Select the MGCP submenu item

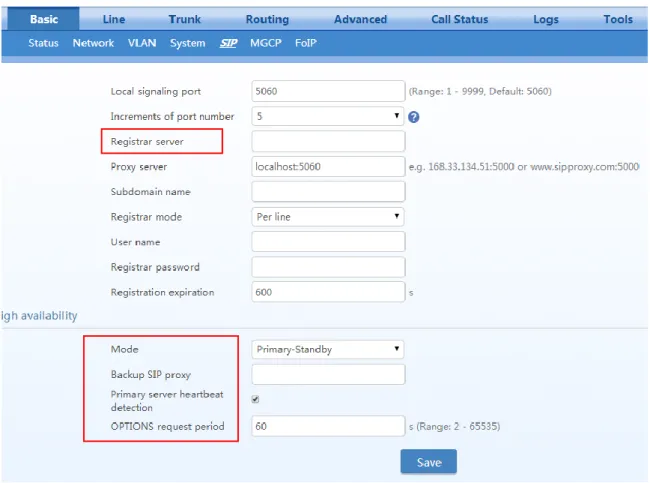point(266,43)
